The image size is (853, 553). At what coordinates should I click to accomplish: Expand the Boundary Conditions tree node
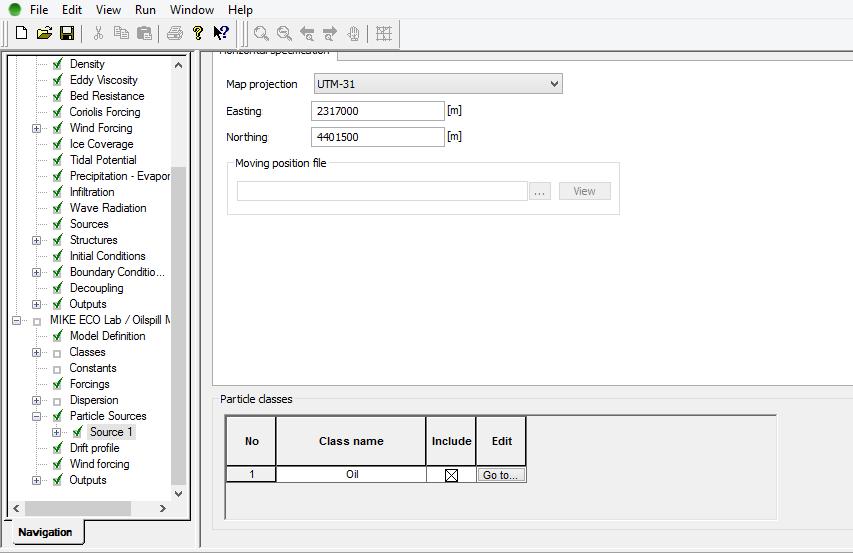coord(36,272)
